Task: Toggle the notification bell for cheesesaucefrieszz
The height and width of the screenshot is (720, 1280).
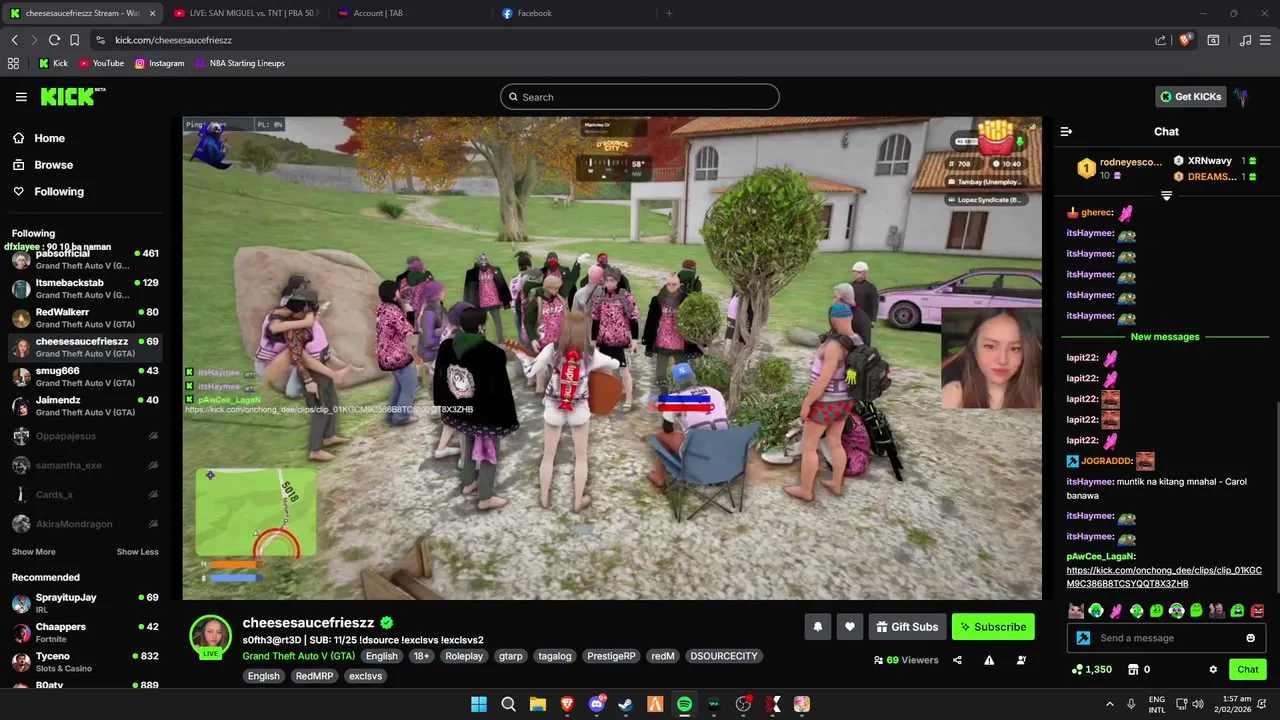Action: 817,627
